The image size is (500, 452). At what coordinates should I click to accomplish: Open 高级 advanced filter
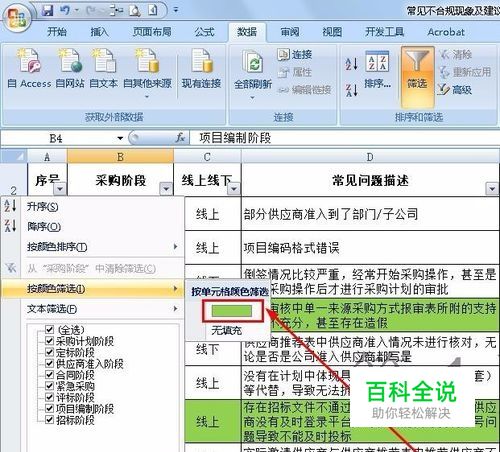[455, 90]
